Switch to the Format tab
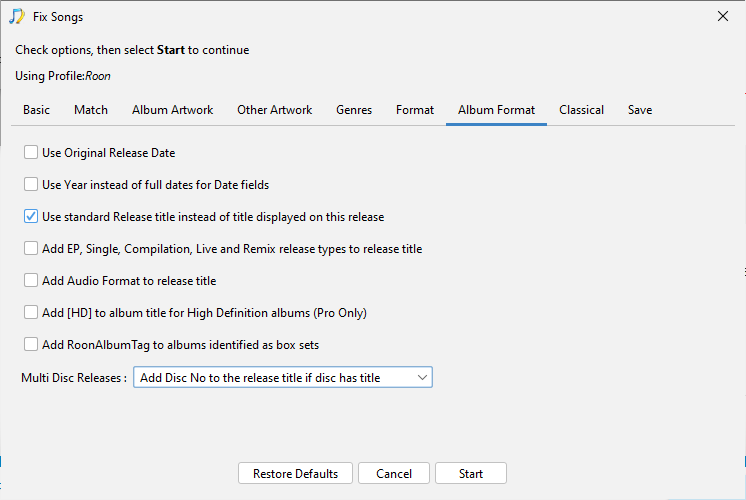Screen dimensions: 746x500 point(415,110)
